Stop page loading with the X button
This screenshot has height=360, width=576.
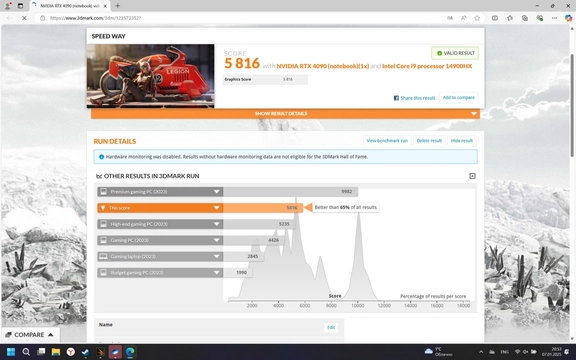tap(24, 18)
